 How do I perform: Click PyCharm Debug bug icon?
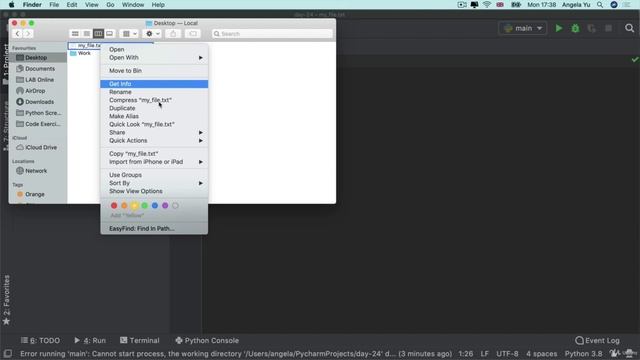[575, 28]
